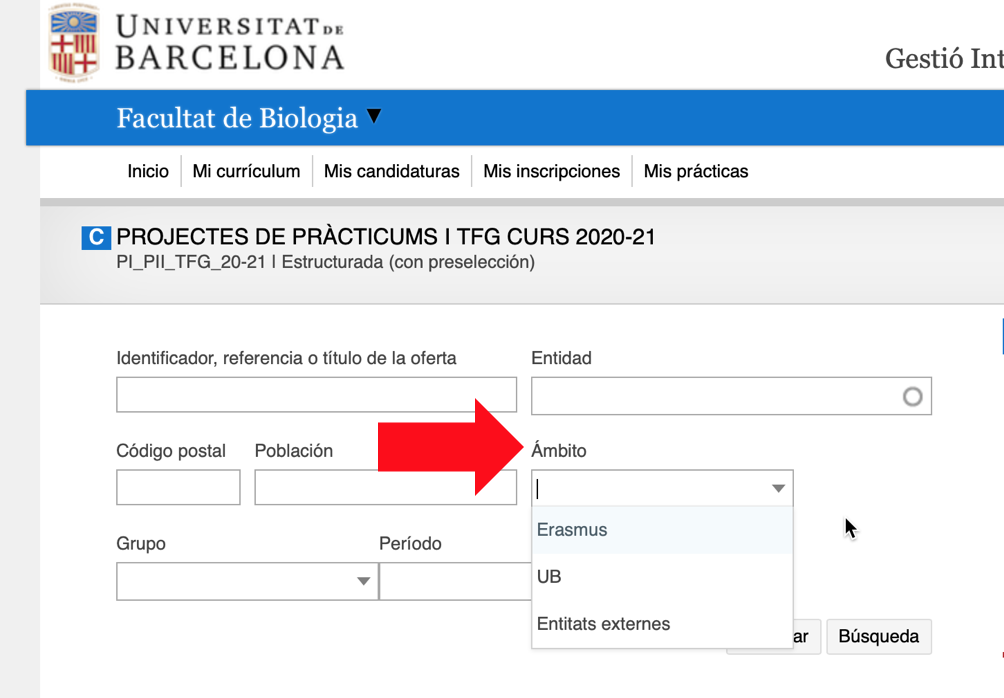Pick Entitats externes from the Ámbito options
Screen dimensions: 1004x698
[603, 624]
